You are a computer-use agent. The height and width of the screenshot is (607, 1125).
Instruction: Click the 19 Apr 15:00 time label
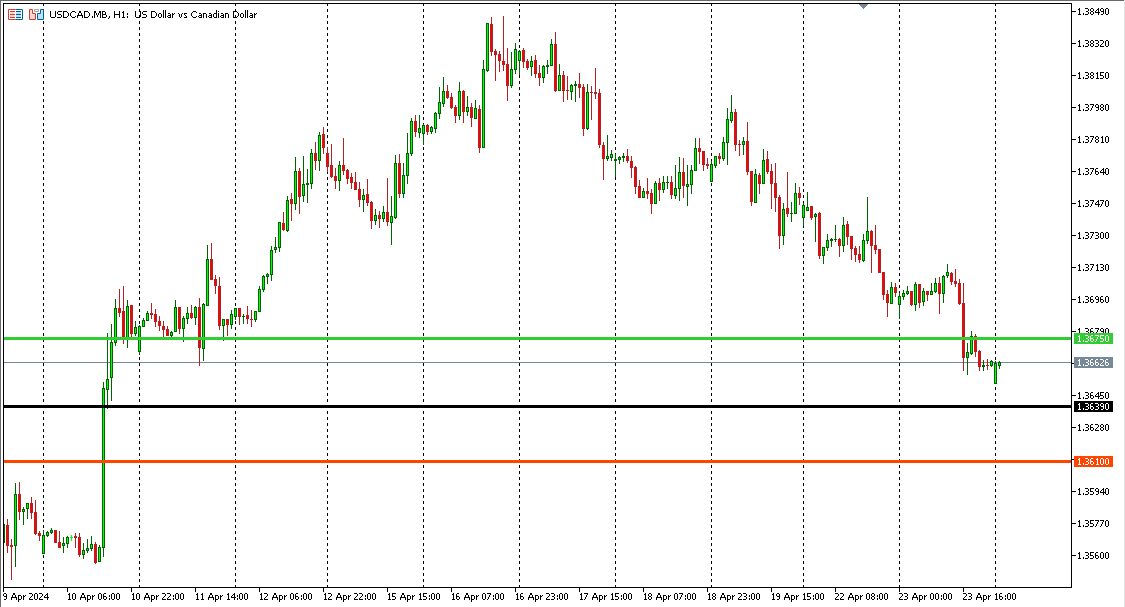797,596
